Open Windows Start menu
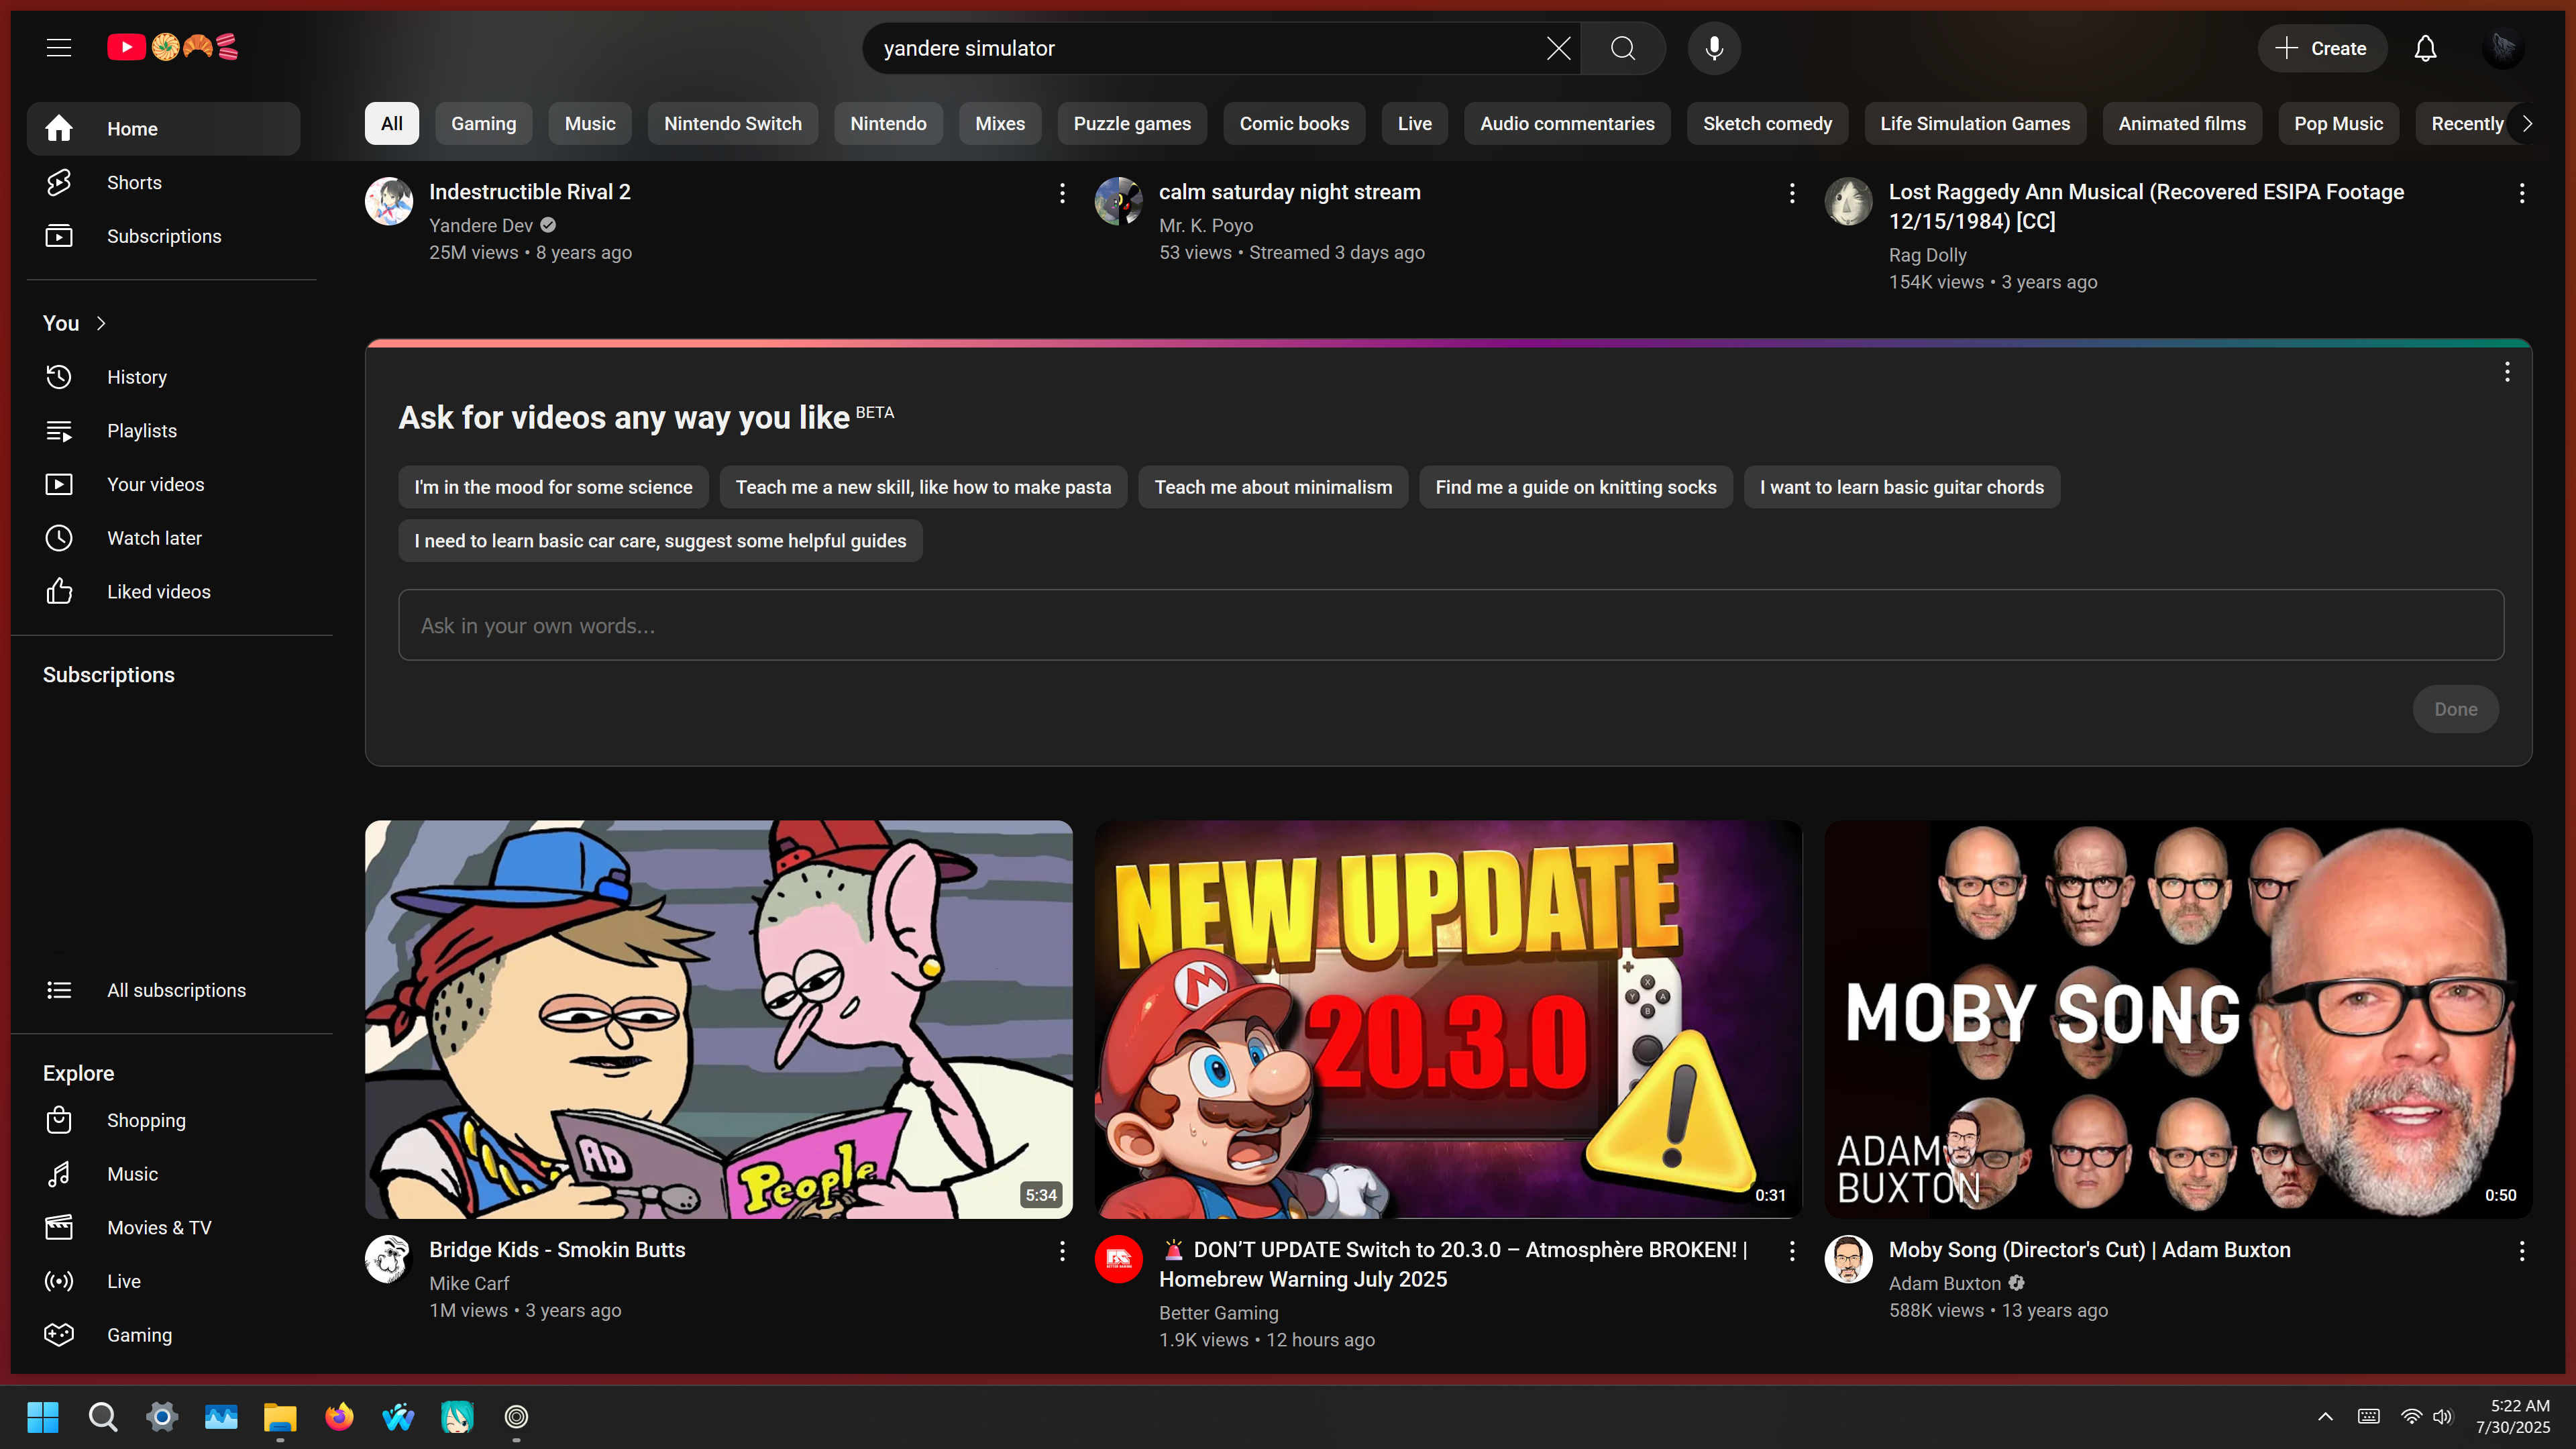The image size is (2576, 1449). (x=43, y=1417)
